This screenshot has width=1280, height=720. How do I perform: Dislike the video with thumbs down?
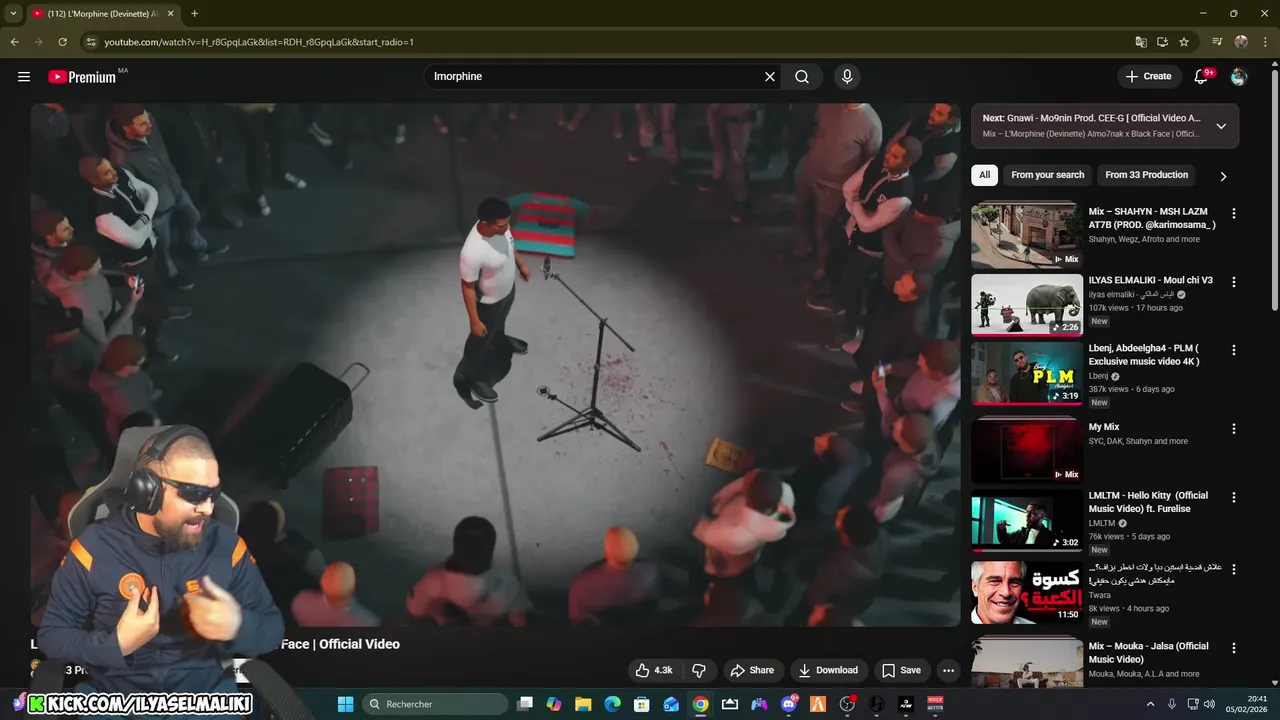[x=700, y=670]
